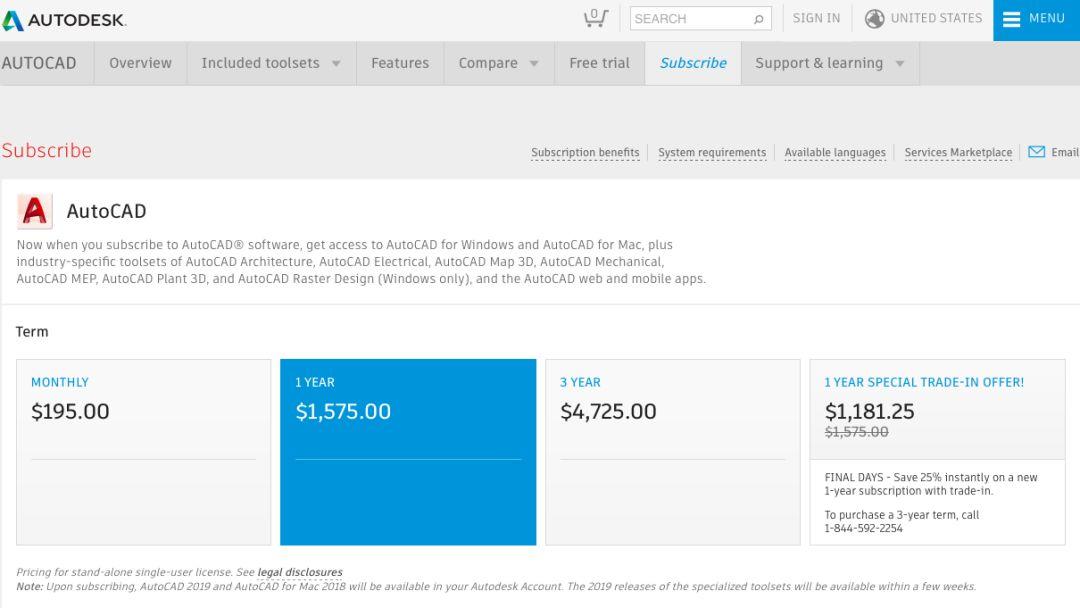Viewport: 1080px width, 608px height.
Task: Open the Services Marketplace link
Action: click(x=958, y=152)
